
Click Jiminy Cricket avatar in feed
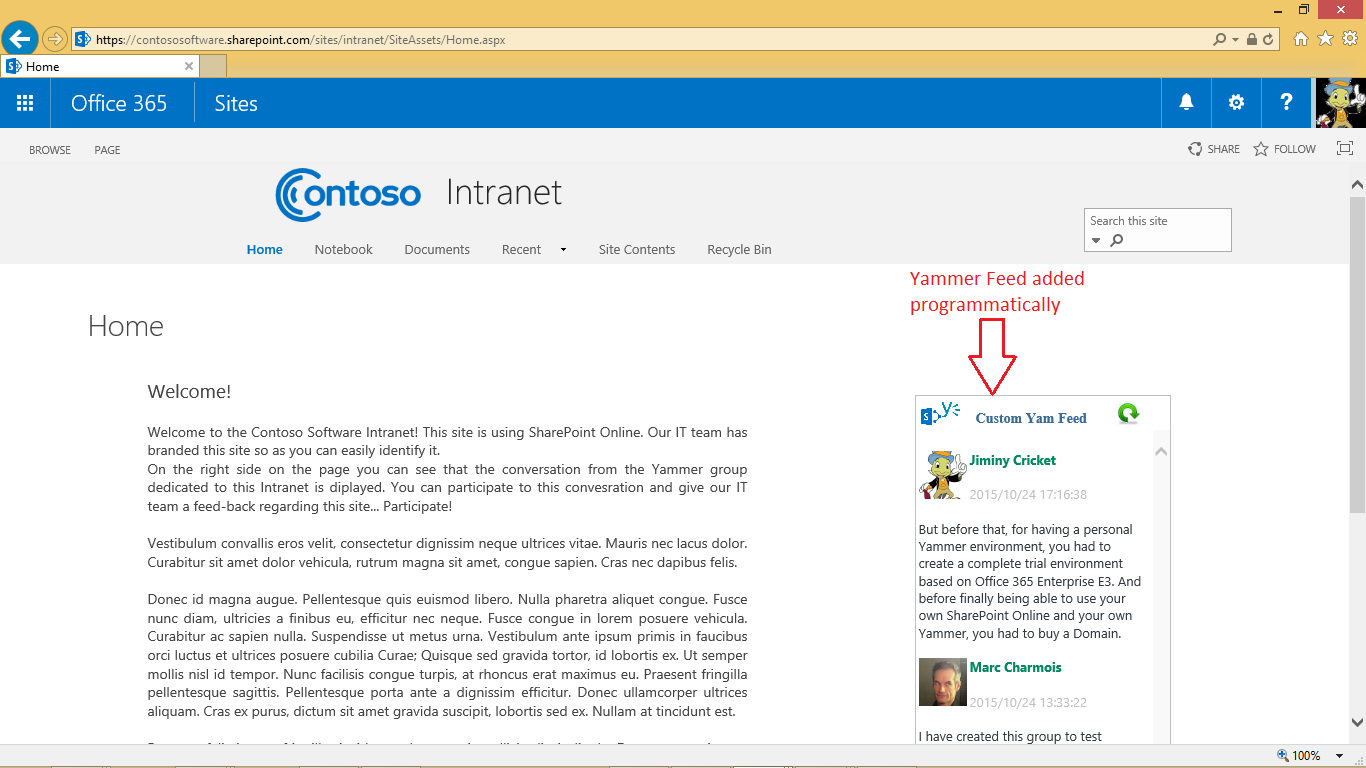[x=943, y=474]
